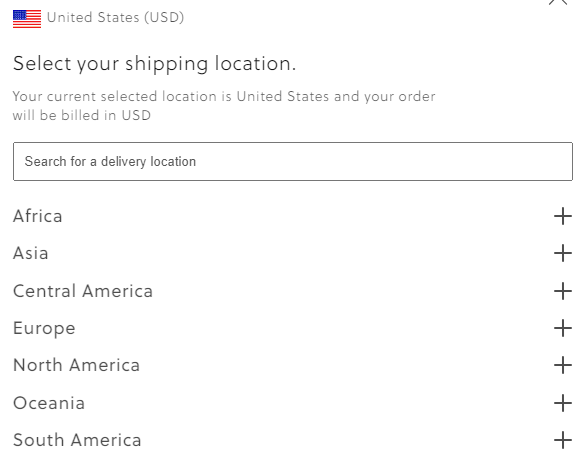Choose the Oceania region label
This screenshot has width=586, height=459.
click(x=49, y=403)
